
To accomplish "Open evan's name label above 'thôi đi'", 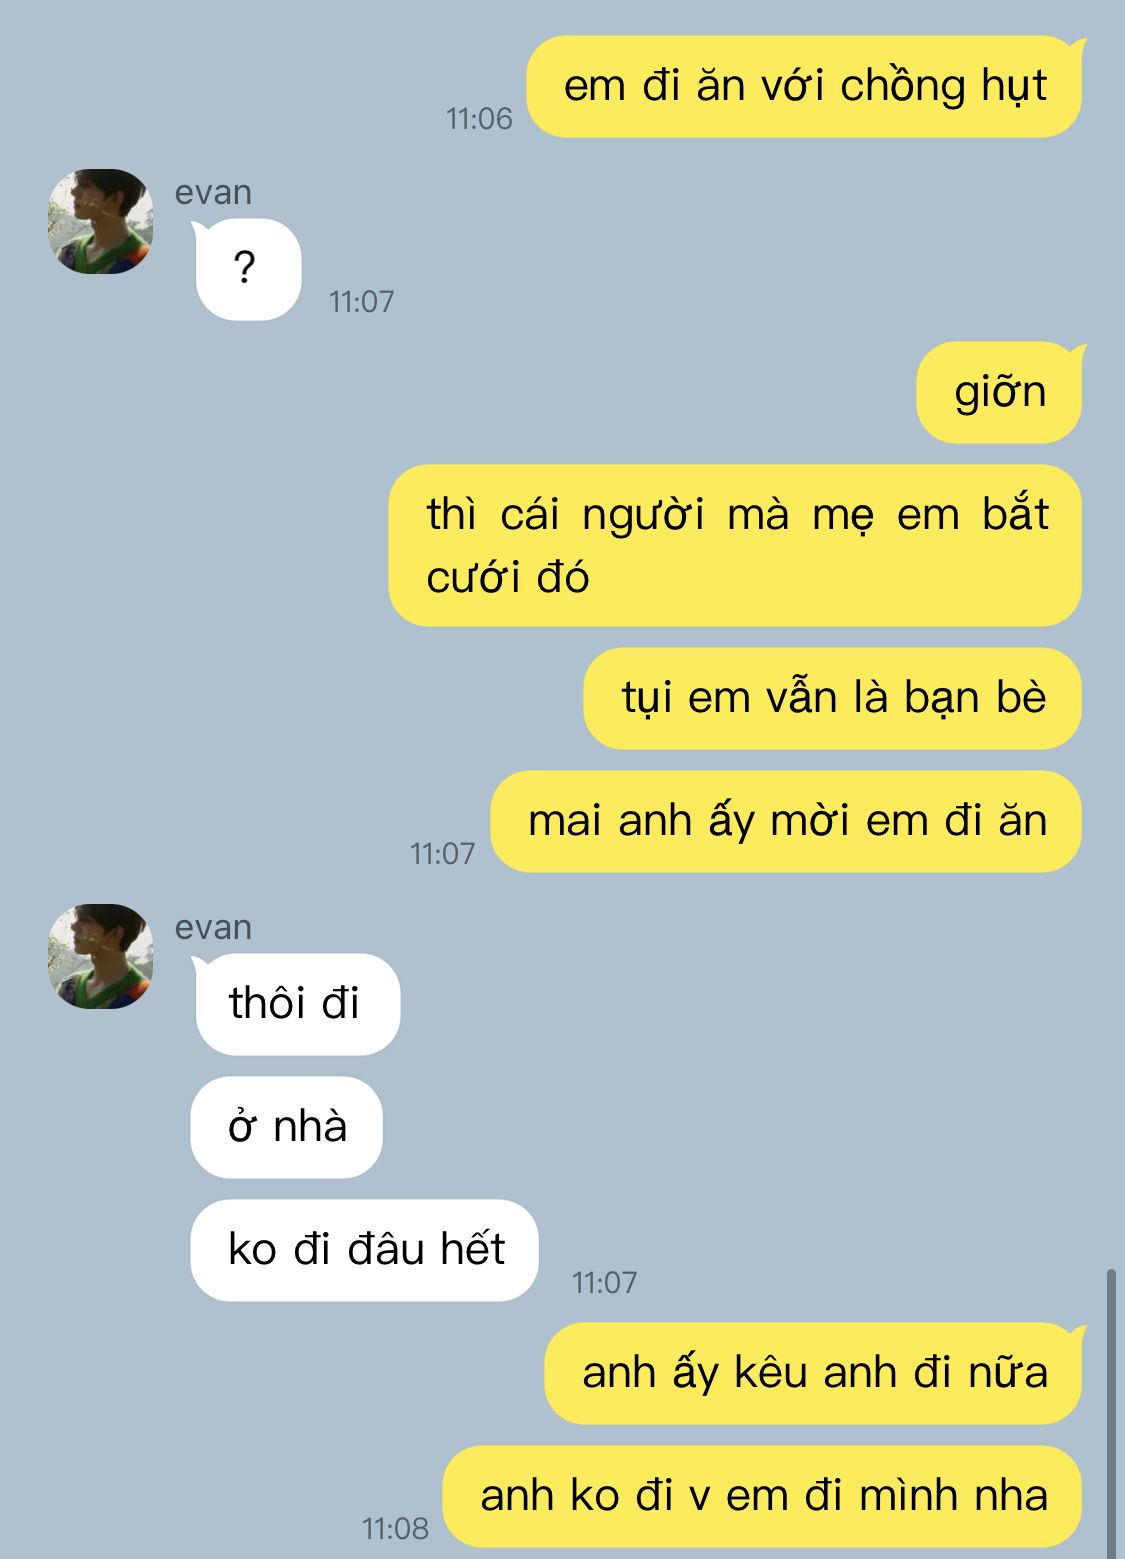I will pos(213,927).
